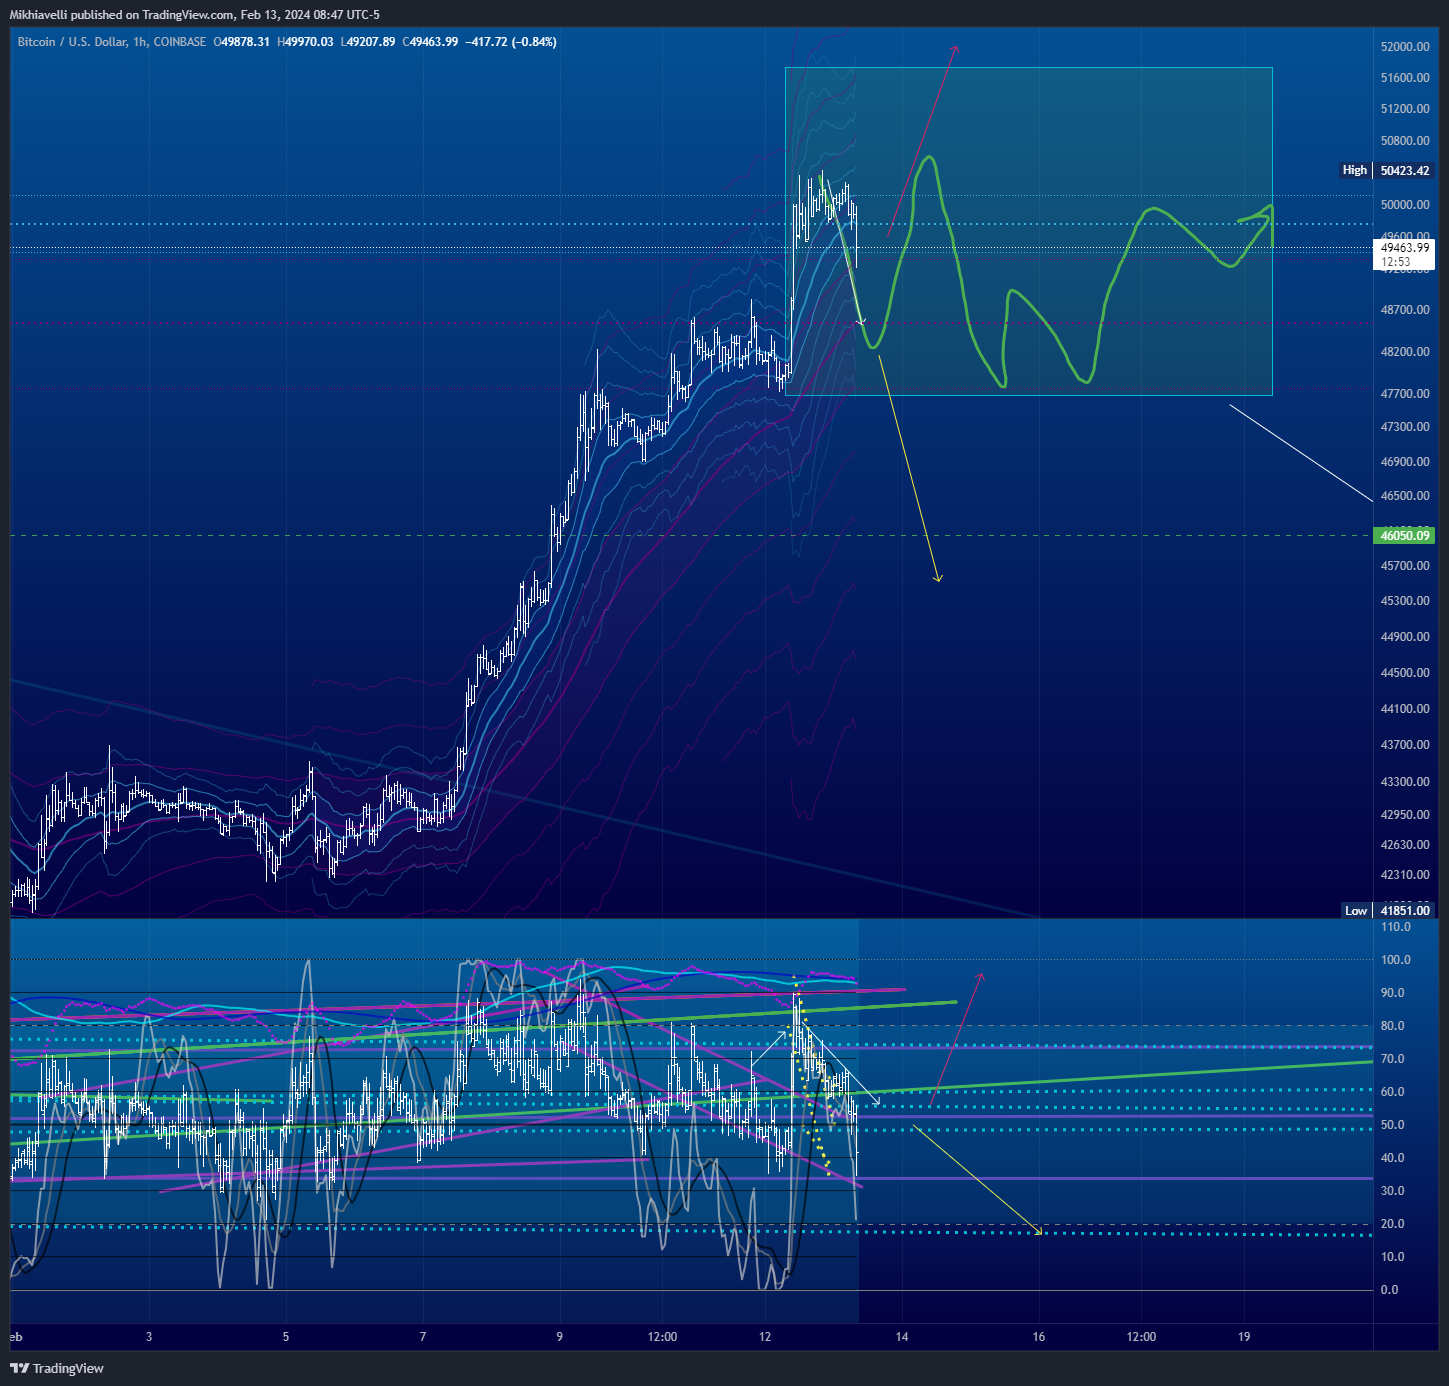Screen dimensions: 1449x1386
Task: Click the 30.0 oscillator scale label
Action: 1393,1191
